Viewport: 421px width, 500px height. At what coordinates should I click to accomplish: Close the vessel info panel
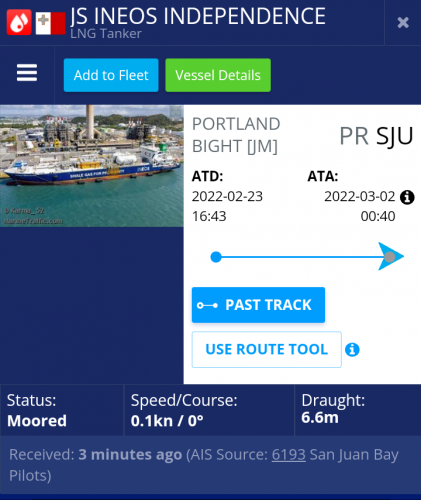point(403,22)
